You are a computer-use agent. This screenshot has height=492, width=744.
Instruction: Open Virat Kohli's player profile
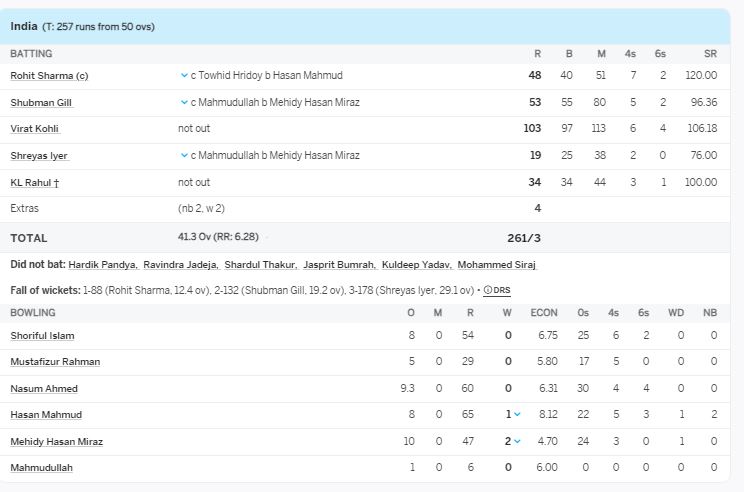35,129
